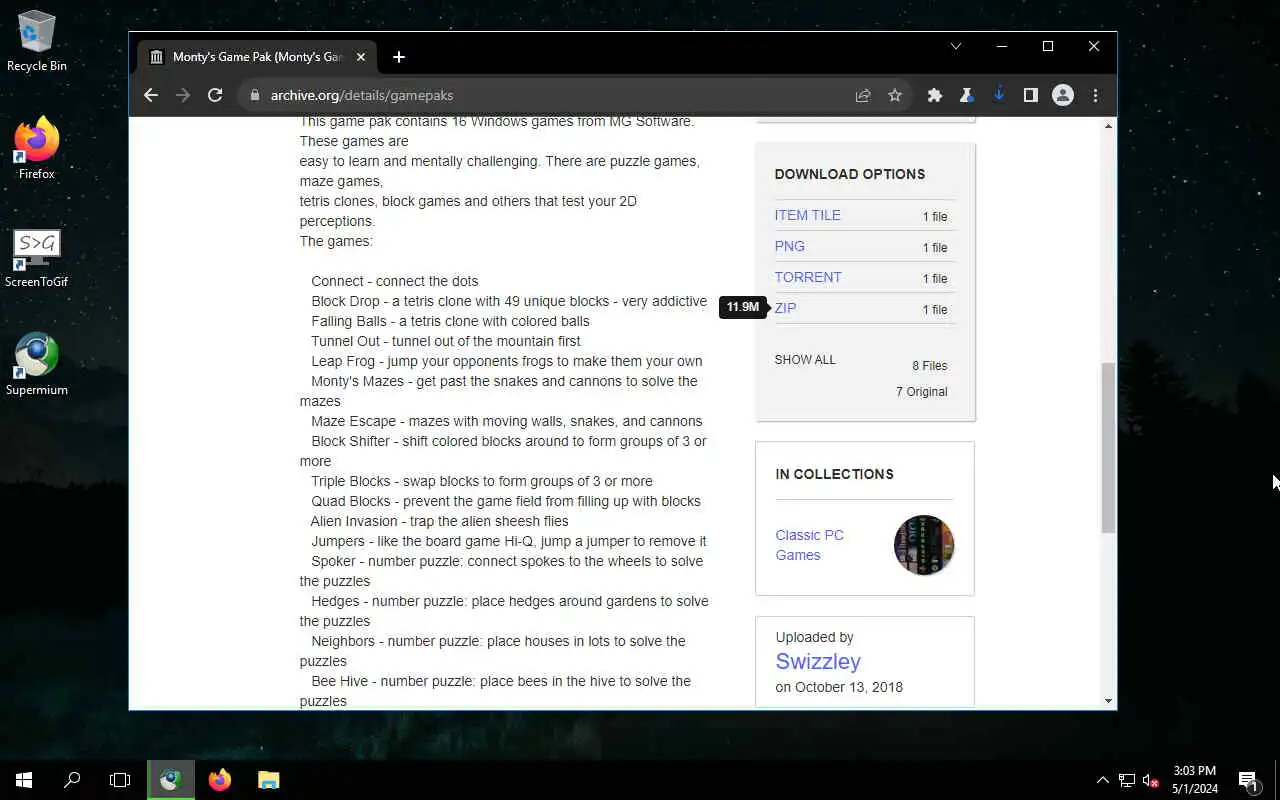Open the Windows Start menu
Screen dimensions: 1280x800
pyautogui.click(x=24, y=780)
